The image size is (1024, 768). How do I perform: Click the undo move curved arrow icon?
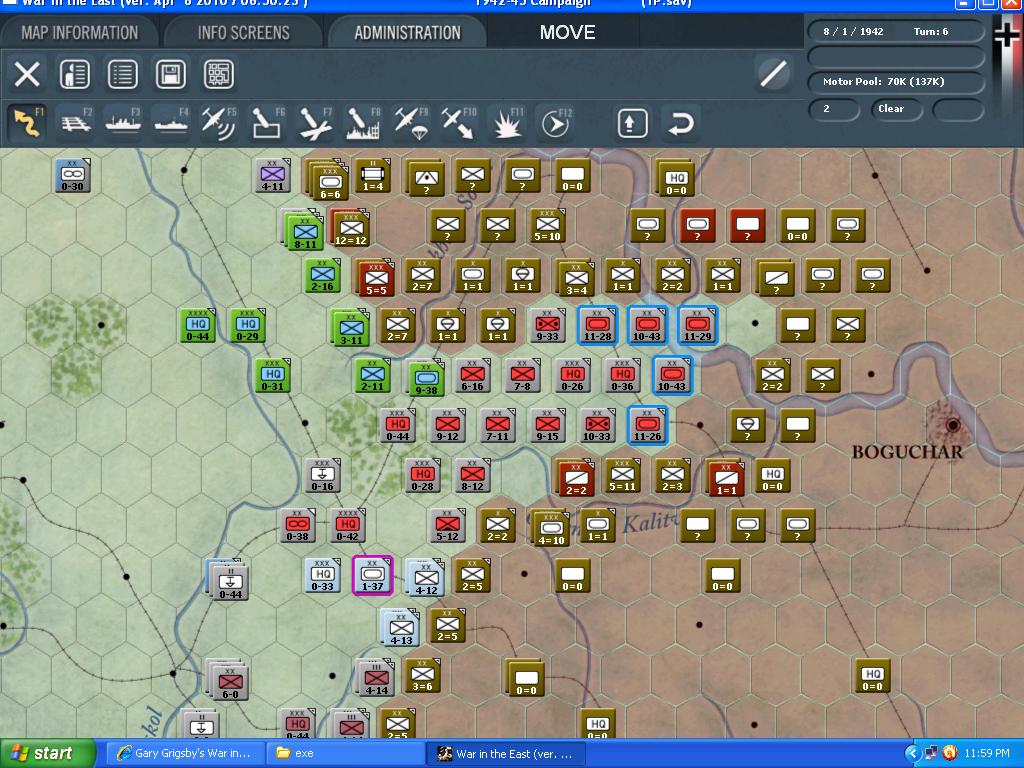(680, 123)
